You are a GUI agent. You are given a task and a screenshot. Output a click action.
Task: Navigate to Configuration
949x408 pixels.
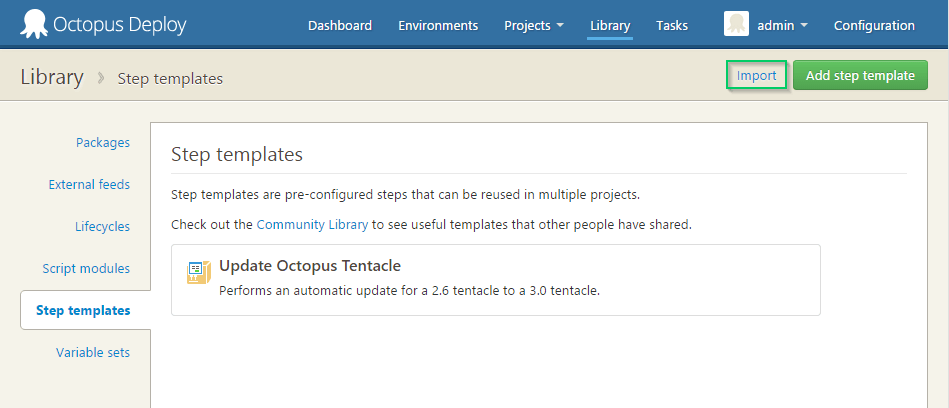pos(874,26)
